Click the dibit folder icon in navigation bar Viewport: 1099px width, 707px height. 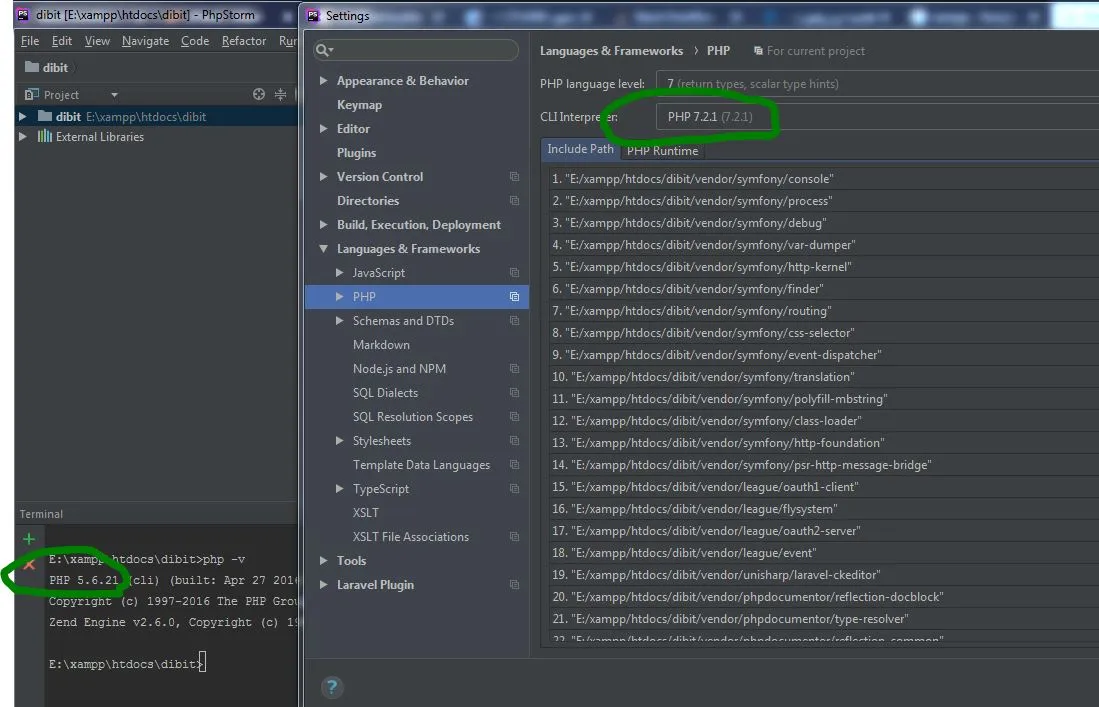[32, 67]
